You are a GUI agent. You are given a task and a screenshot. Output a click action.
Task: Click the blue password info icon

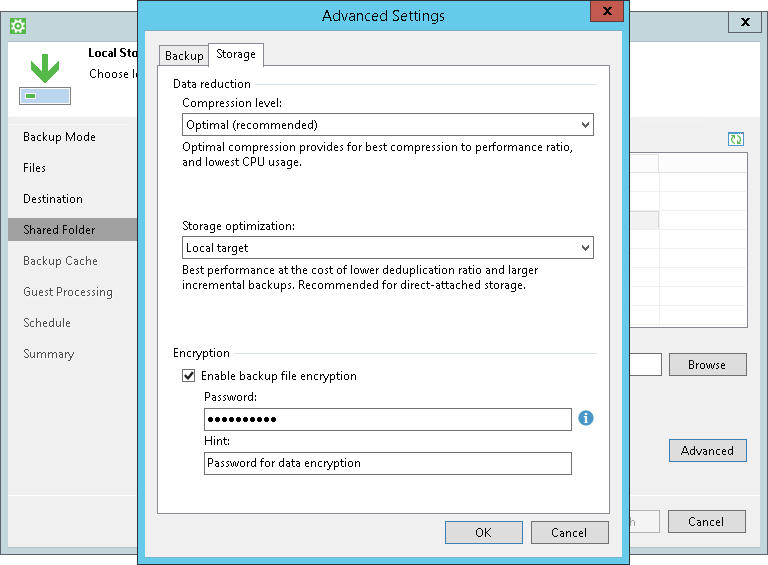(585, 418)
